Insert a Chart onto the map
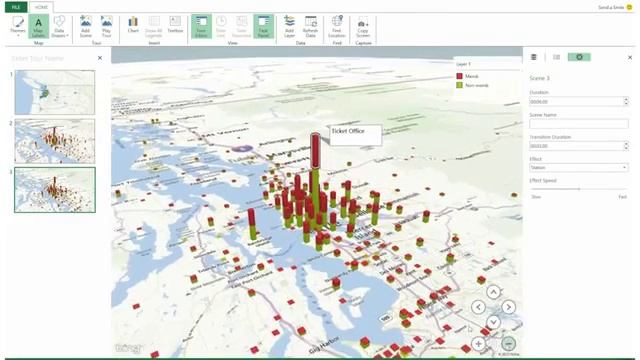 133,24
